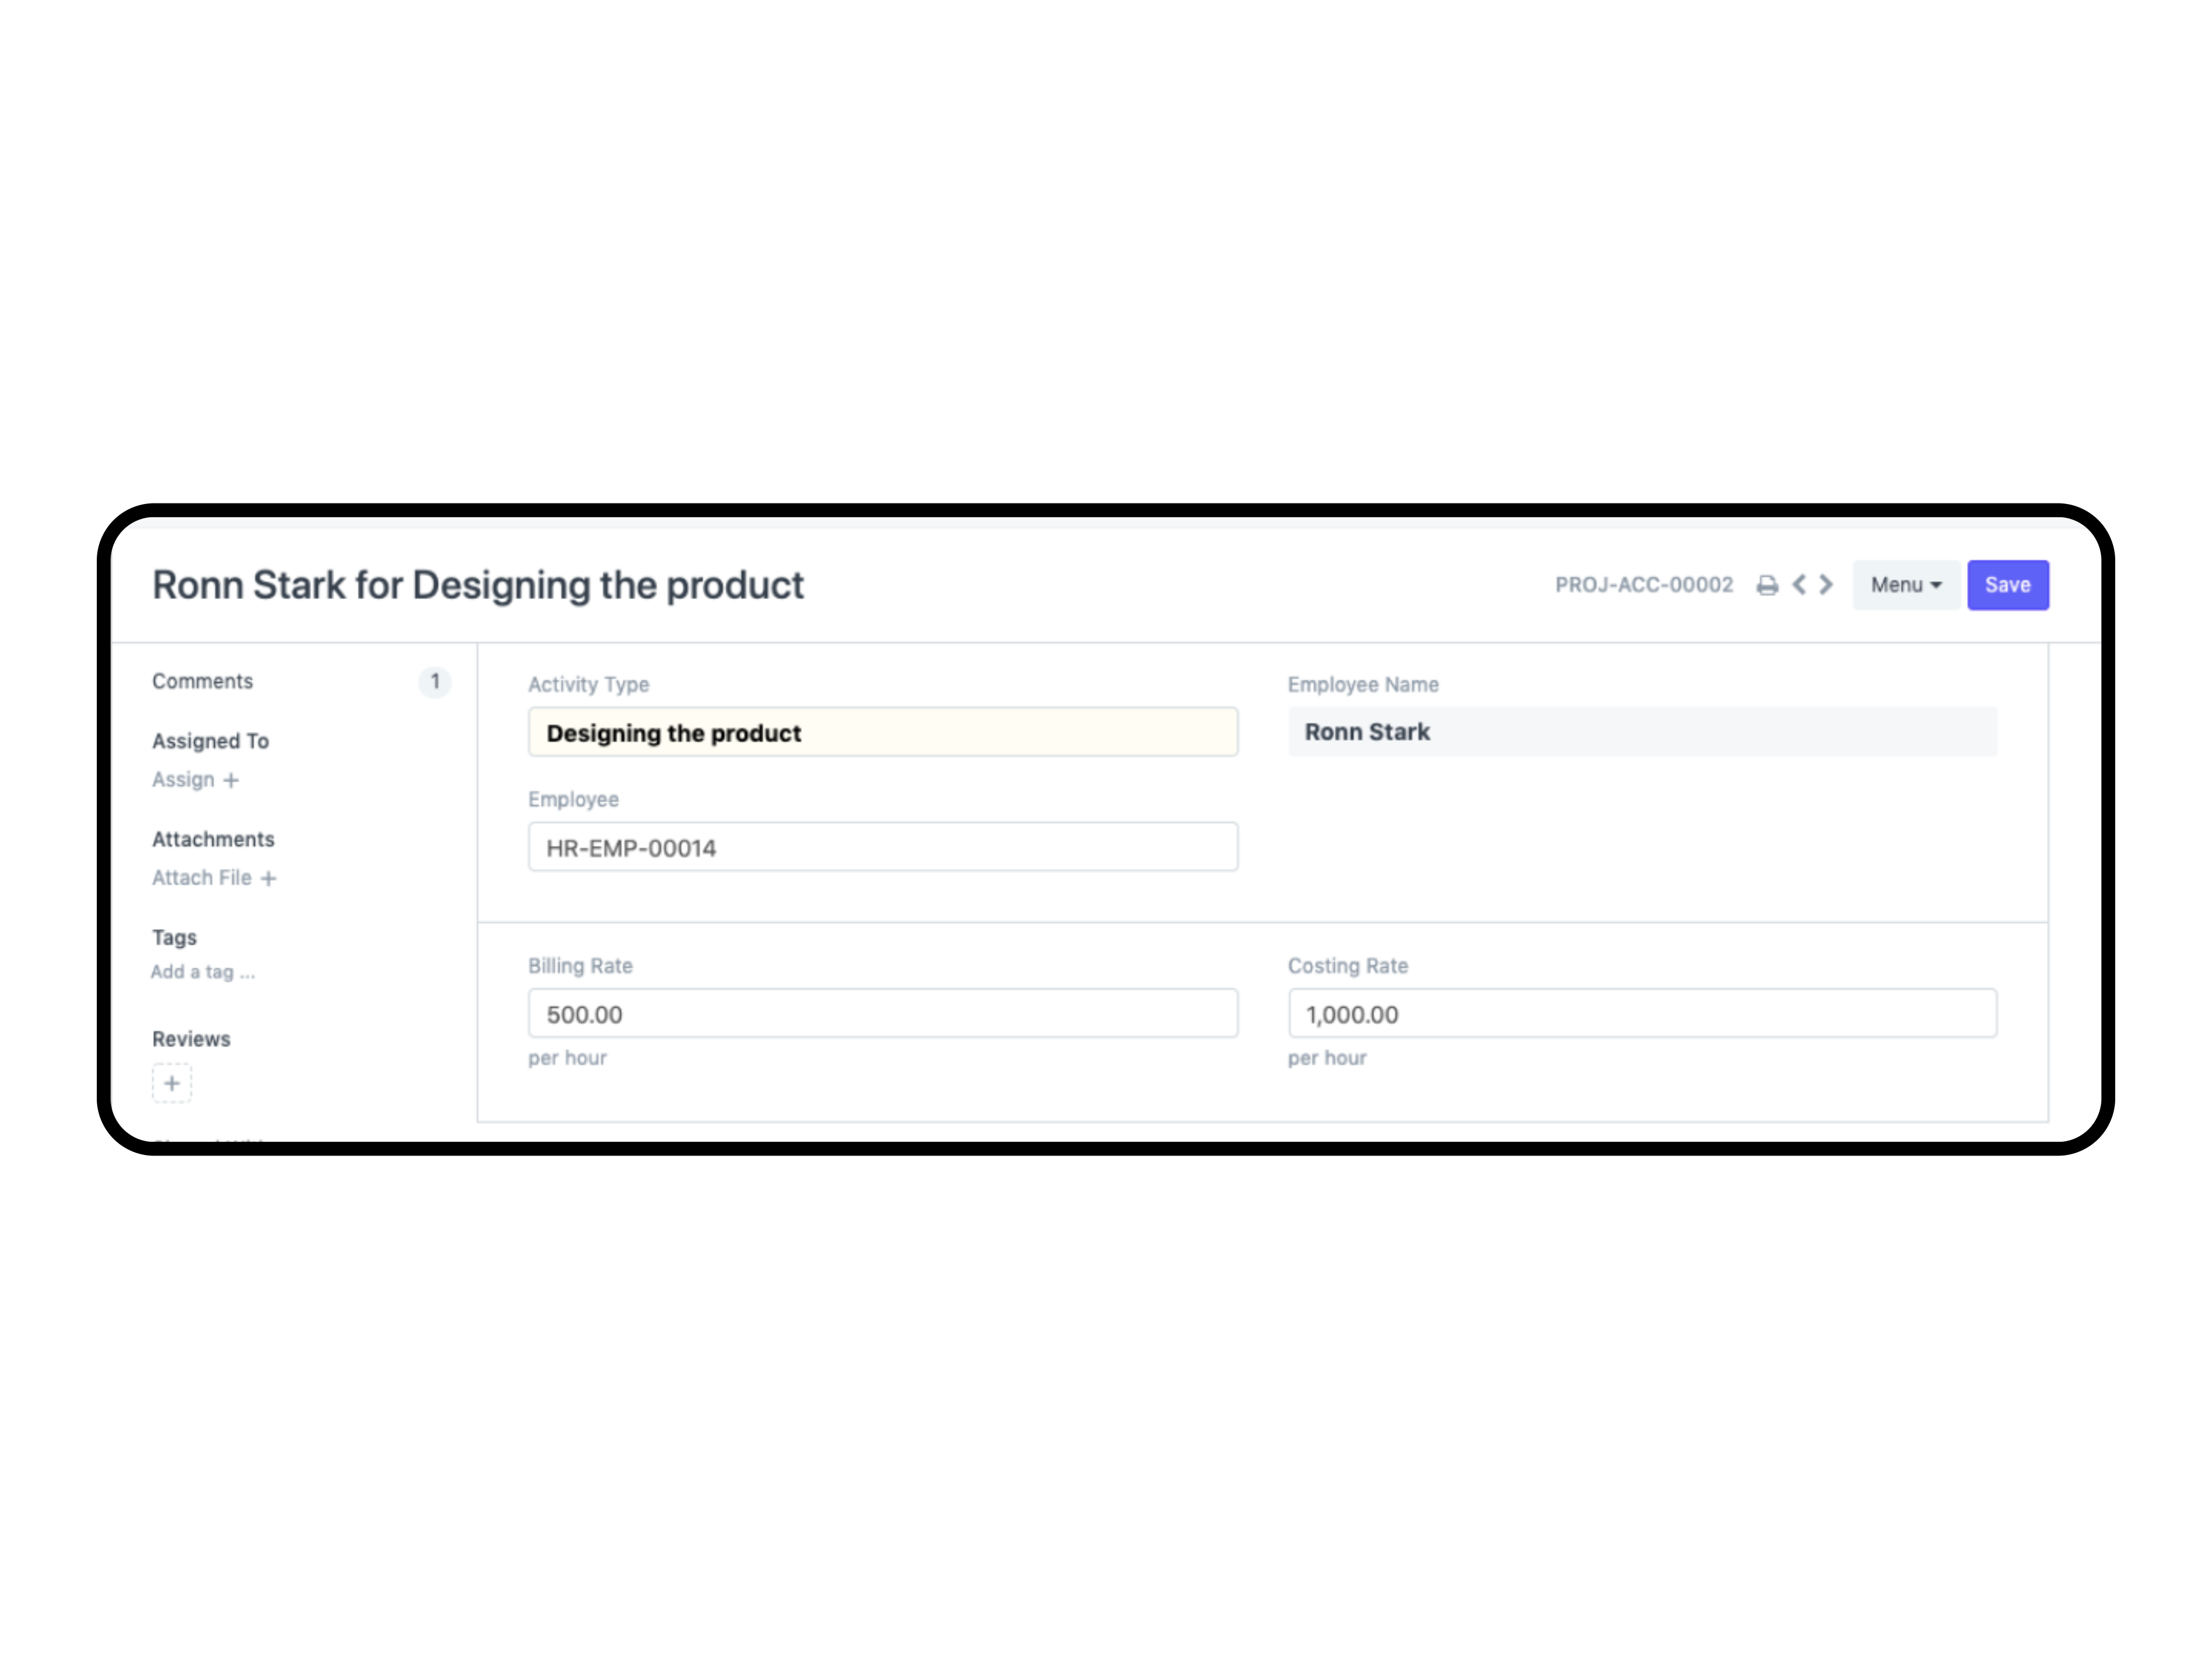Viewport: 2212px width, 1659px height.
Task: Edit the Costing Rate field
Action: click(x=1642, y=1014)
